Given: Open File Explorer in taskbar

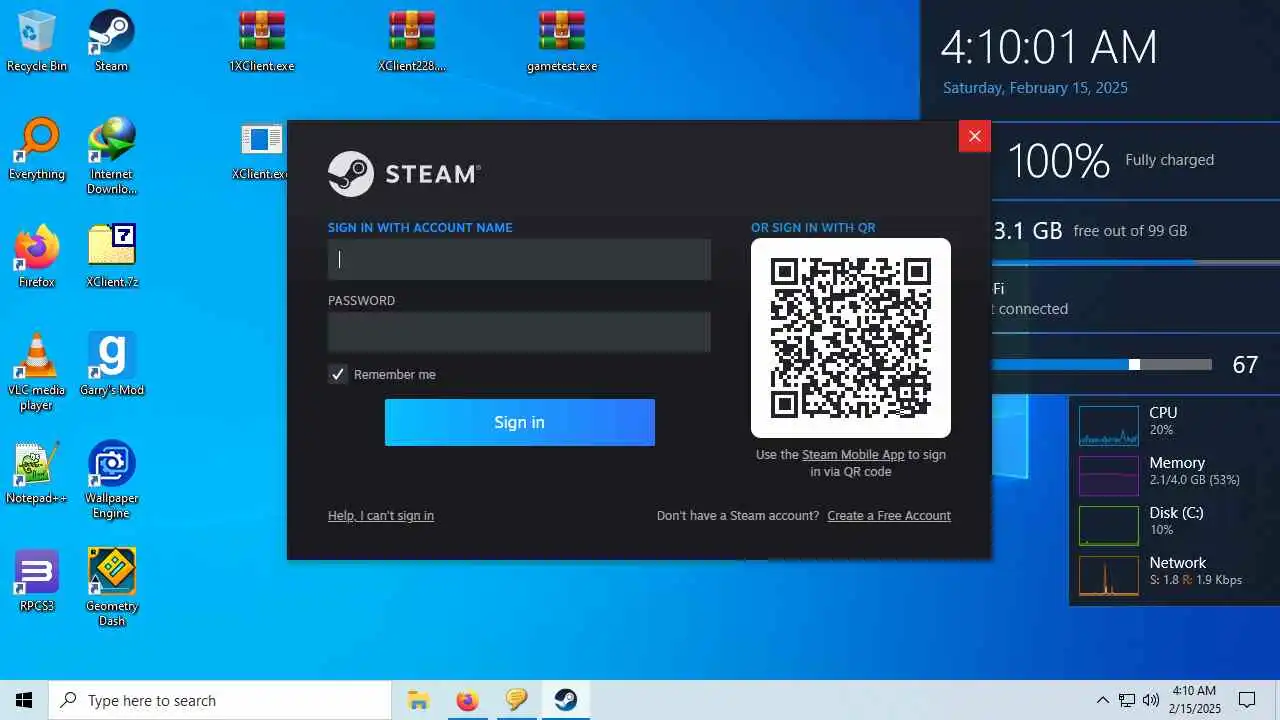Looking at the screenshot, I should click(418, 700).
